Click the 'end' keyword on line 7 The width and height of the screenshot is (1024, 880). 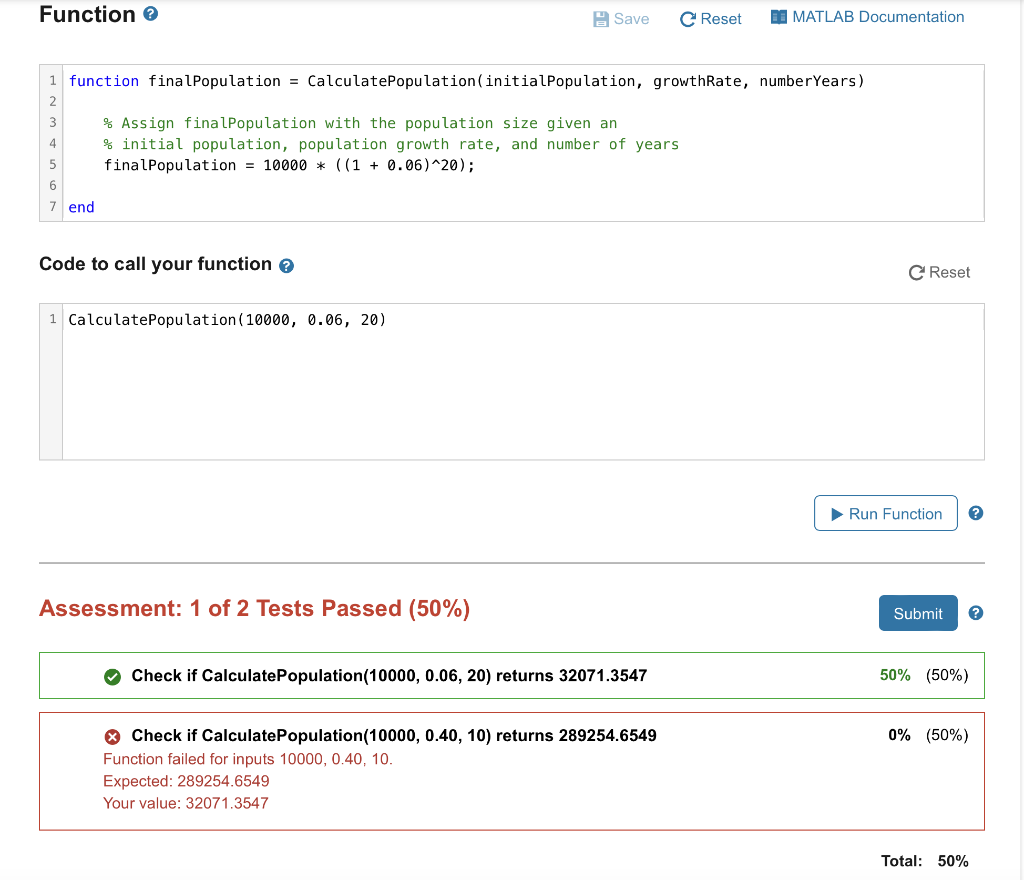[x=82, y=207]
